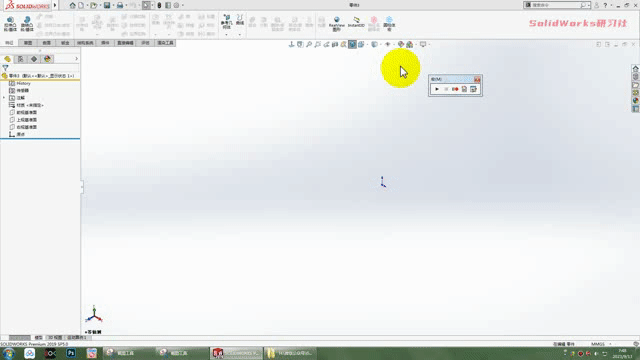
Task: Click the filter funnel icon in the feature tree
Action: pos(5,68)
